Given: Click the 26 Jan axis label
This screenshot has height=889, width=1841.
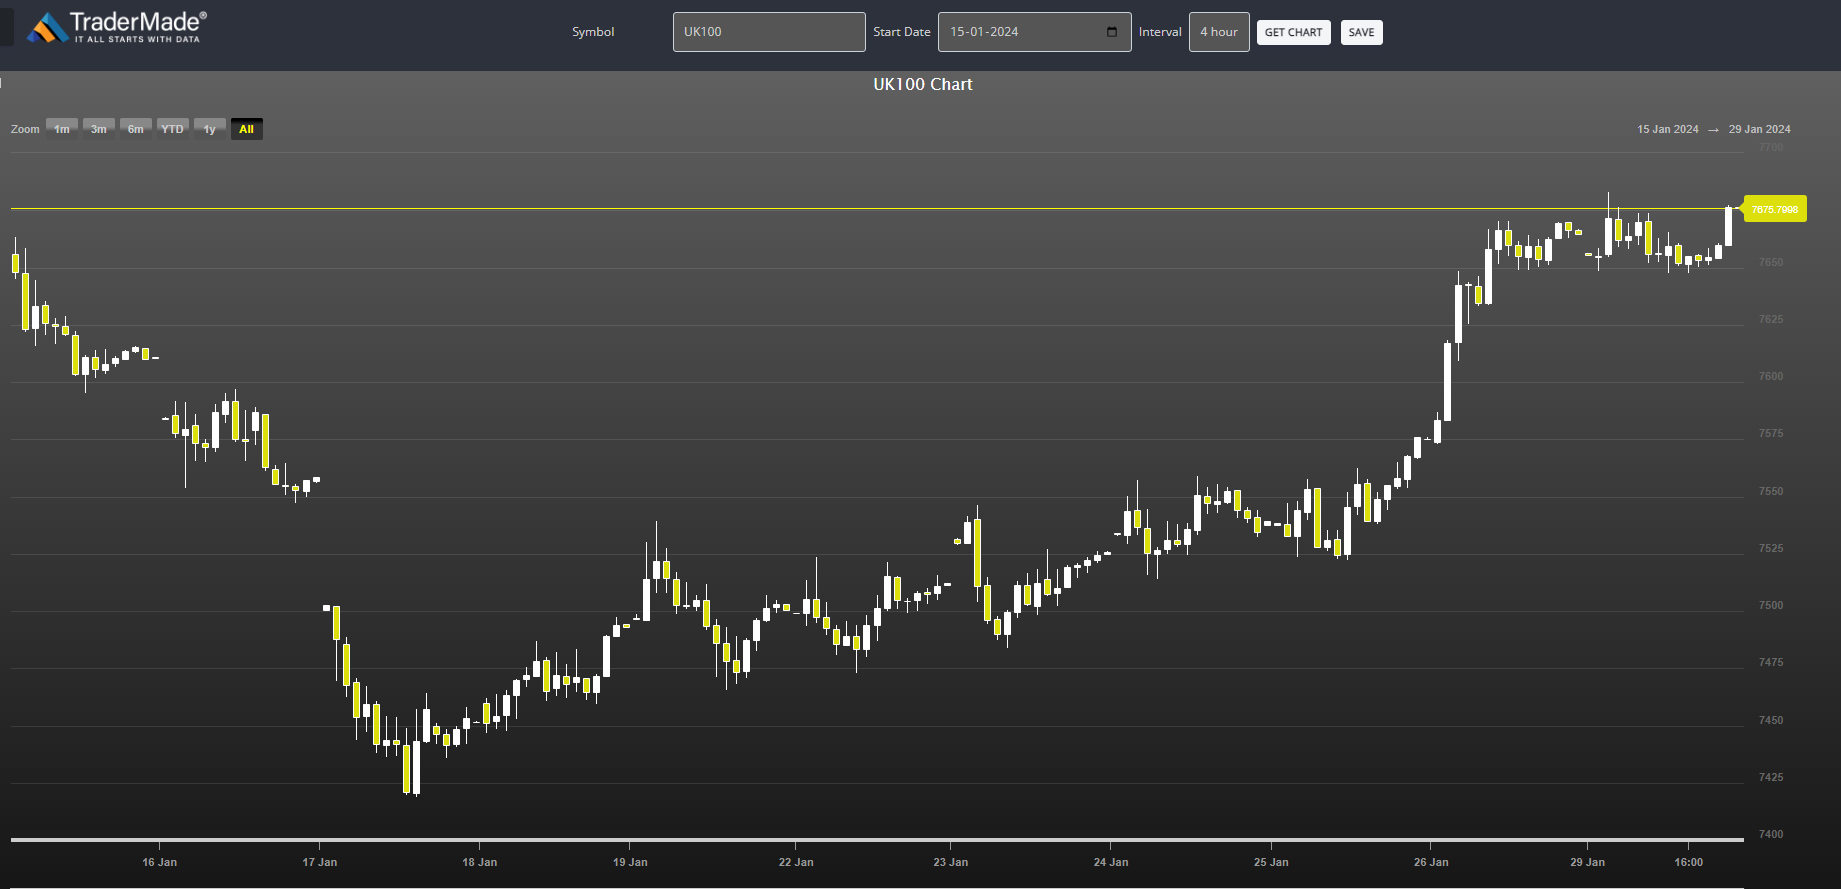Looking at the screenshot, I should (1431, 862).
